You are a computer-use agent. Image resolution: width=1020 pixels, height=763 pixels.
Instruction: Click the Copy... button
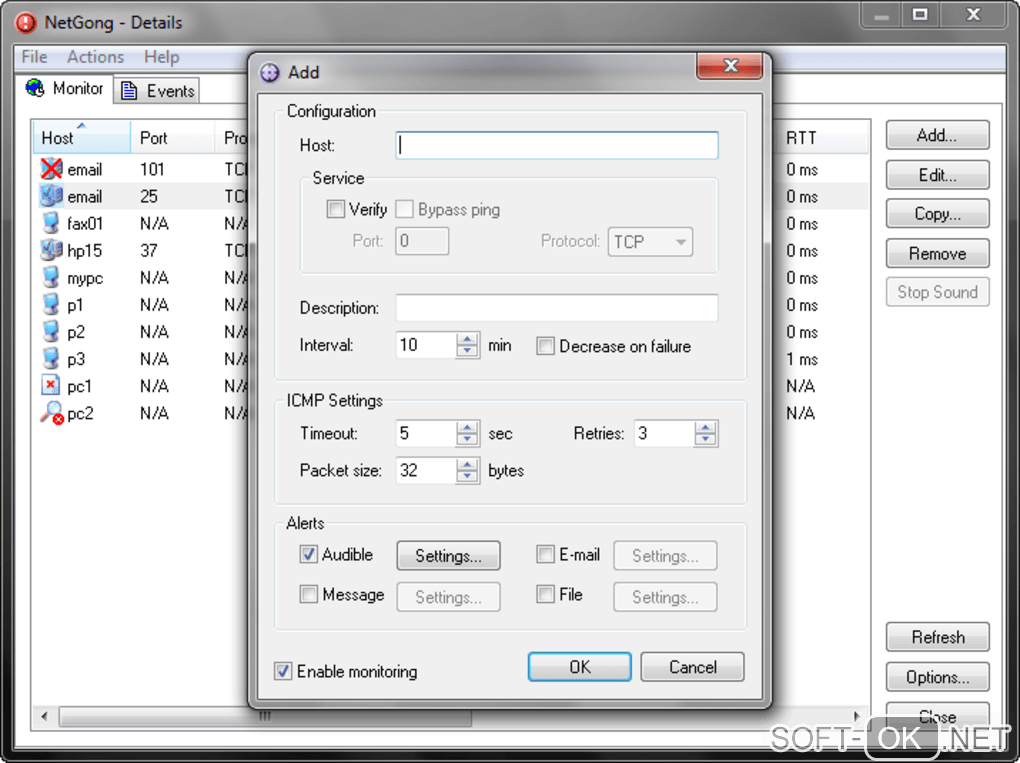coord(937,213)
